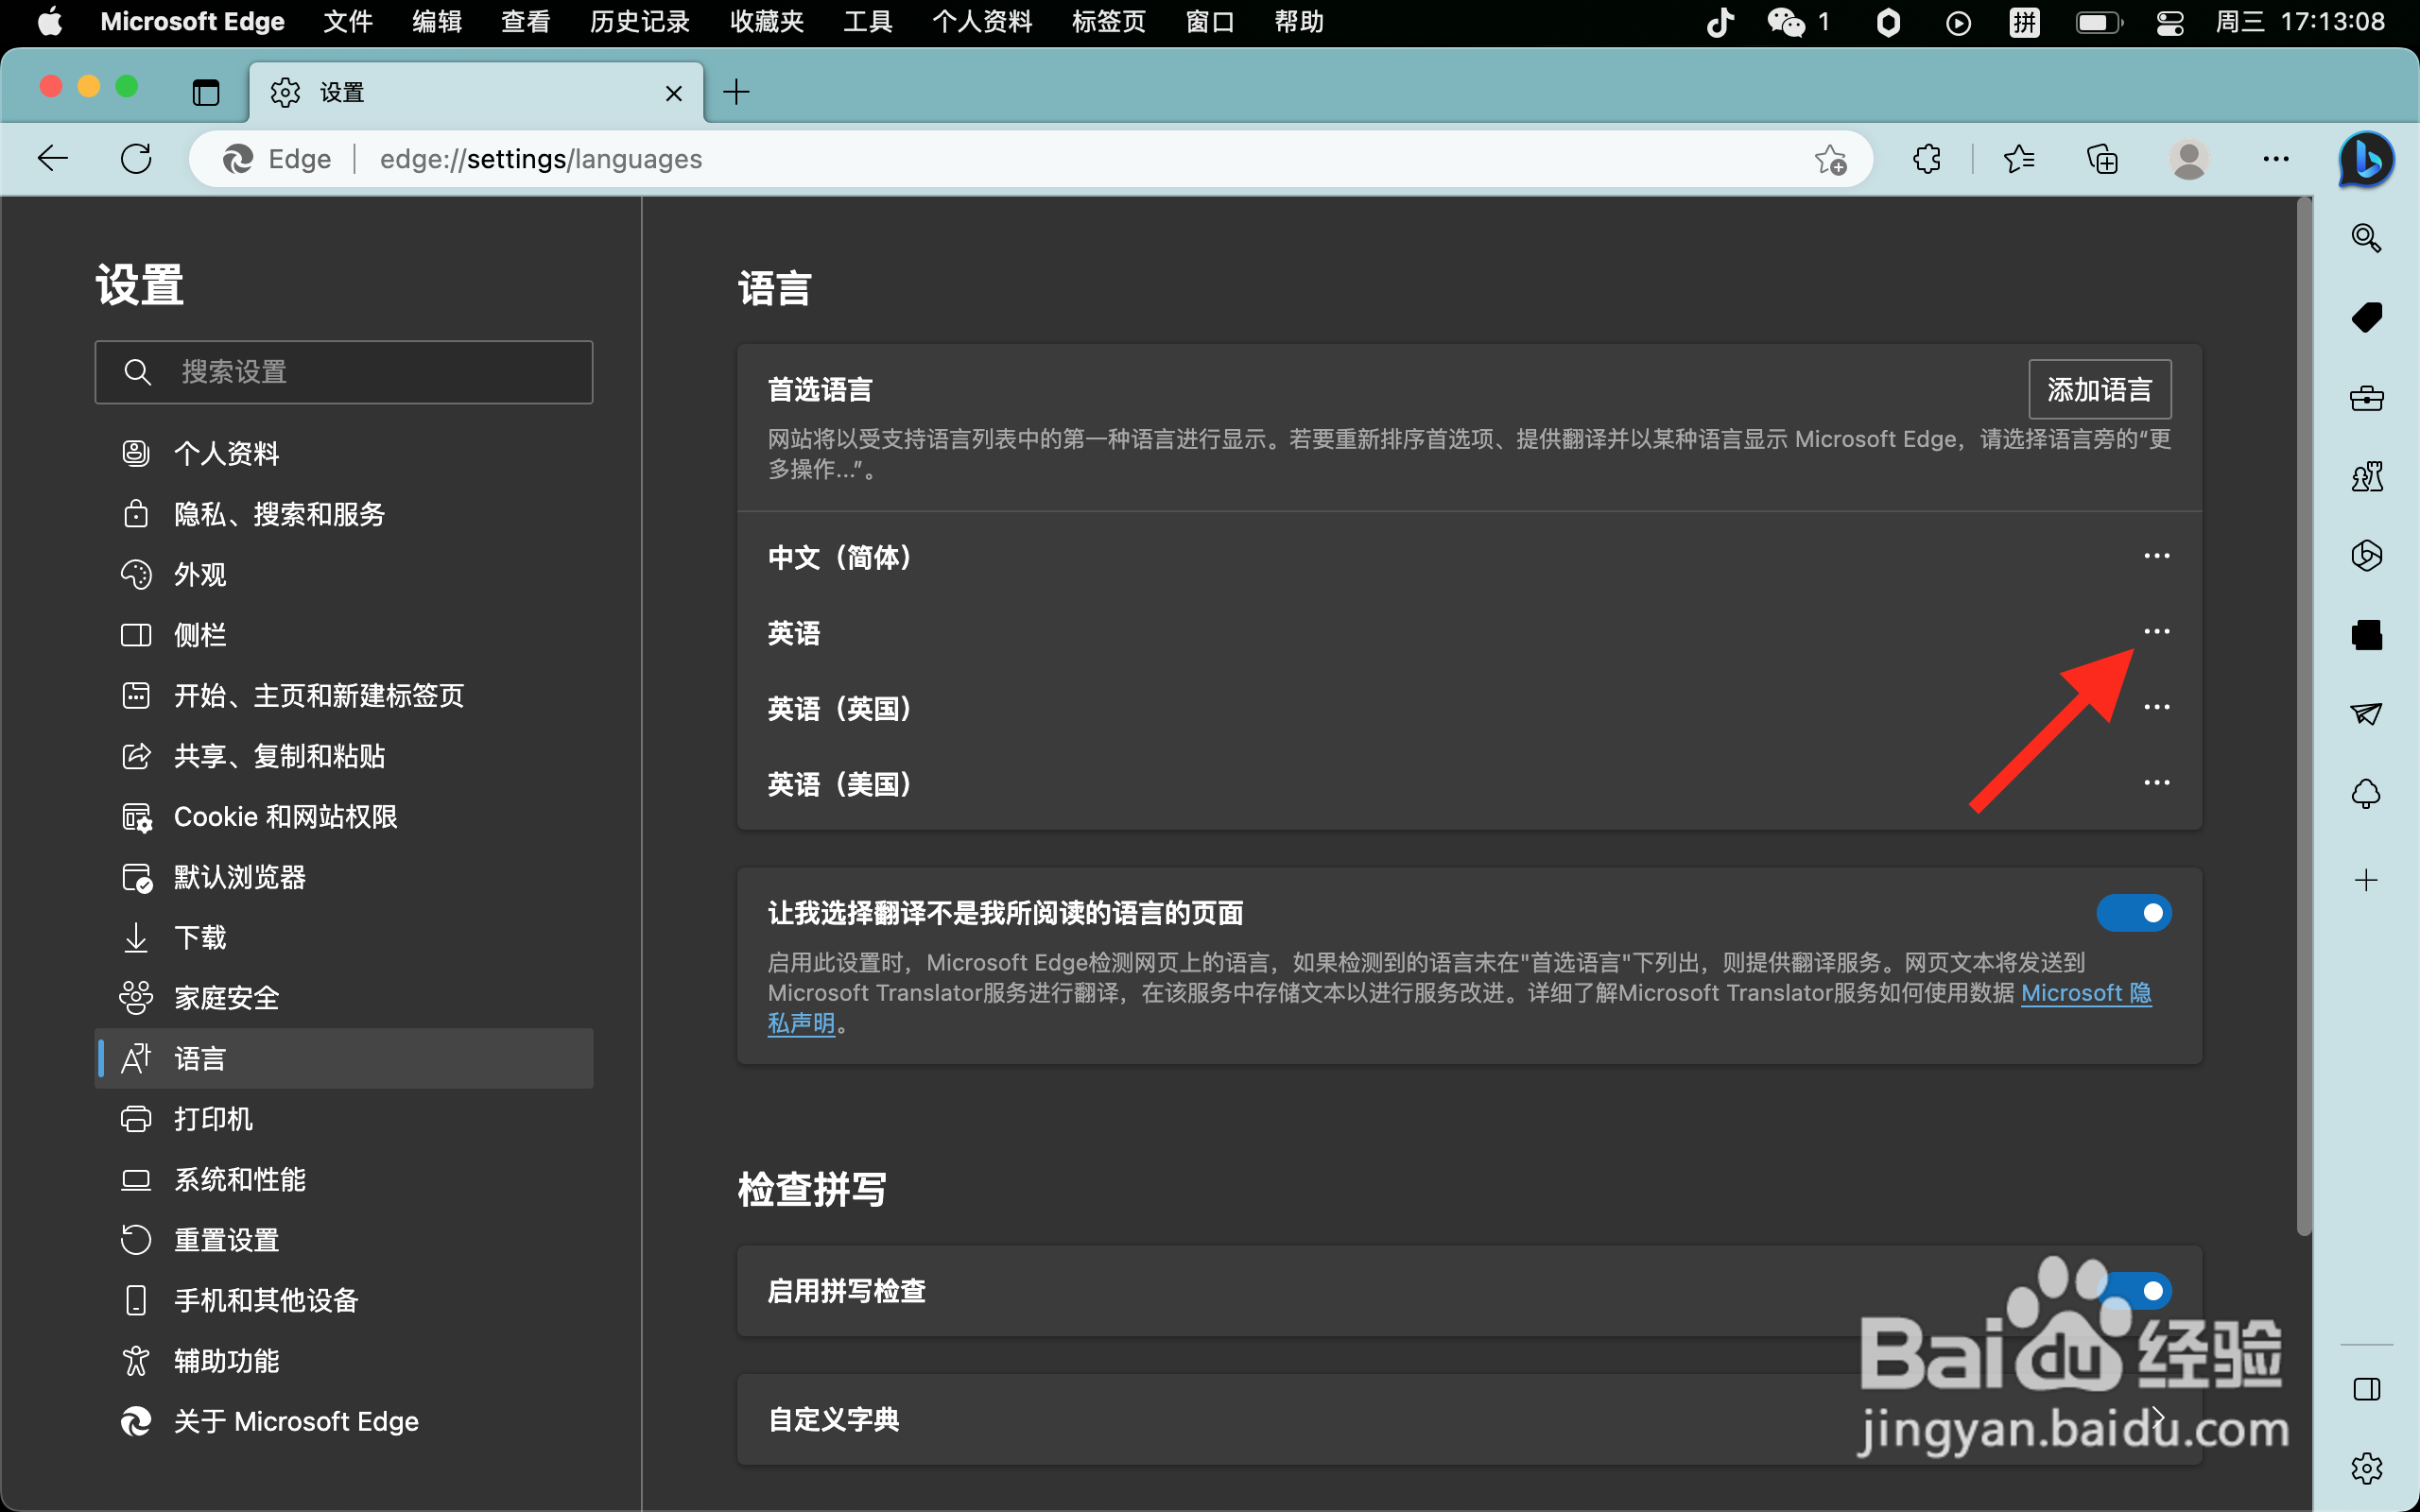Click the refresh page button
2420x1512 pixels.
pyautogui.click(x=136, y=159)
